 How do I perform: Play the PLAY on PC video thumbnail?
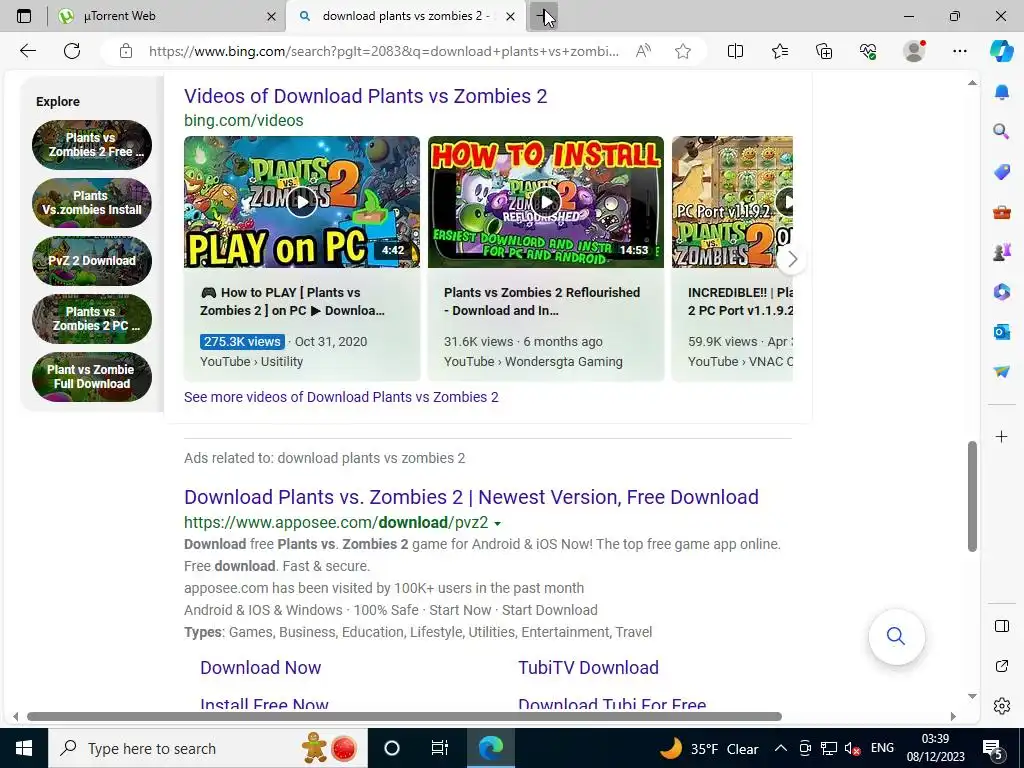coord(302,202)
